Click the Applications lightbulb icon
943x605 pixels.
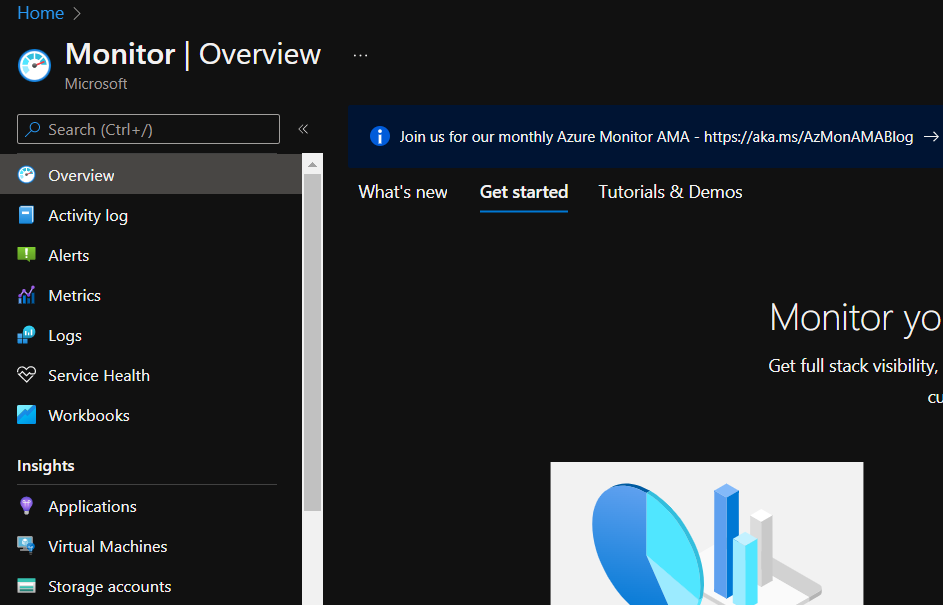[x=27, y=506]
